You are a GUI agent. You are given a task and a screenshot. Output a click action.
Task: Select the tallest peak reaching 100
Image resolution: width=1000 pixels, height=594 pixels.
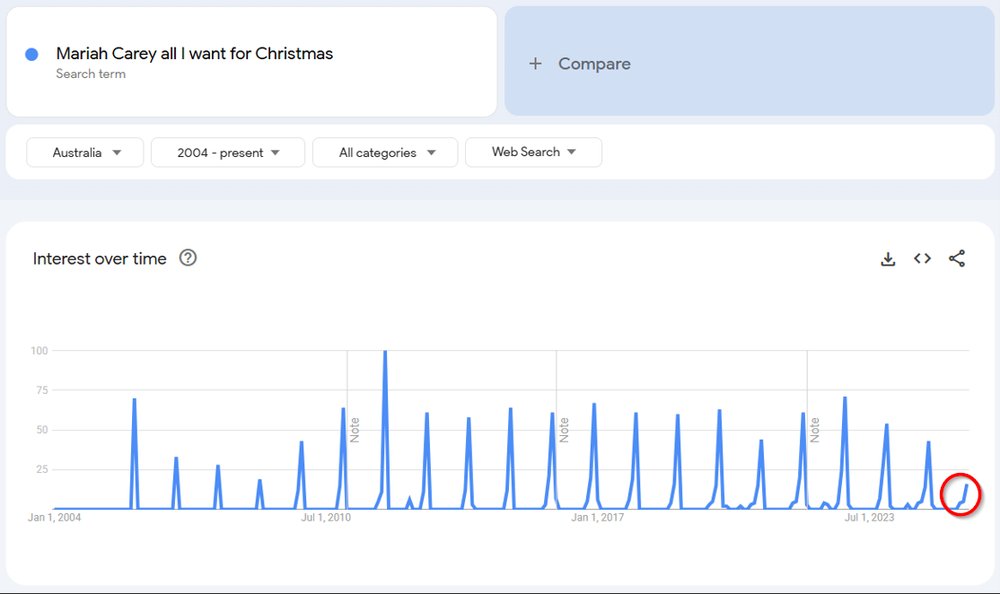(385, 352)
